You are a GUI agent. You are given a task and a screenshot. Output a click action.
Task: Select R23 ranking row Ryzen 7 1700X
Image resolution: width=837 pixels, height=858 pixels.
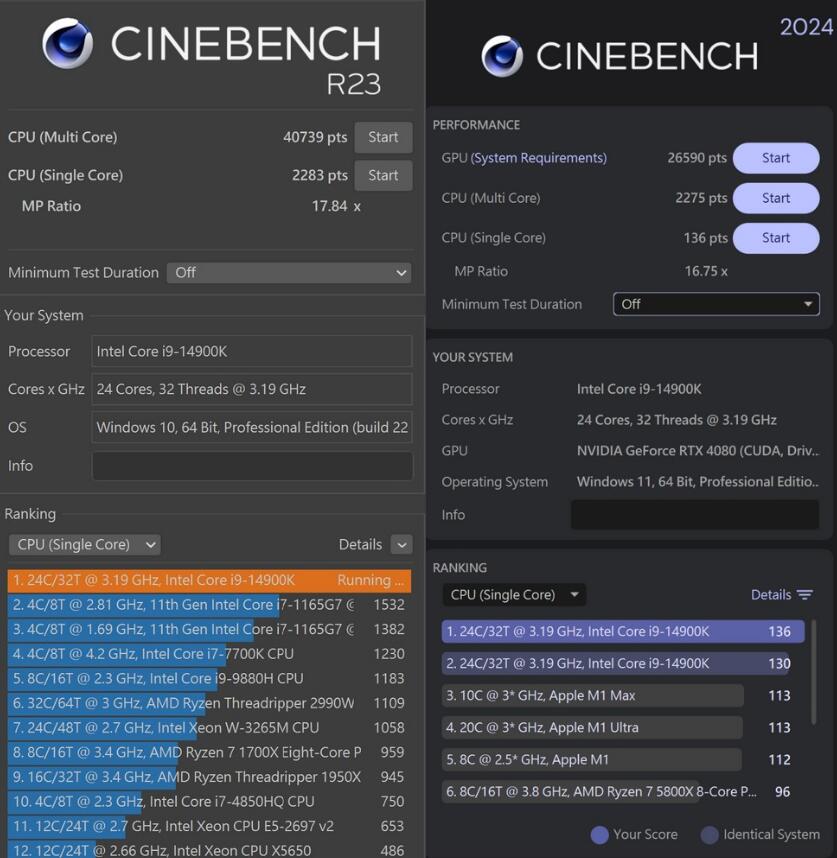point(210,753)
